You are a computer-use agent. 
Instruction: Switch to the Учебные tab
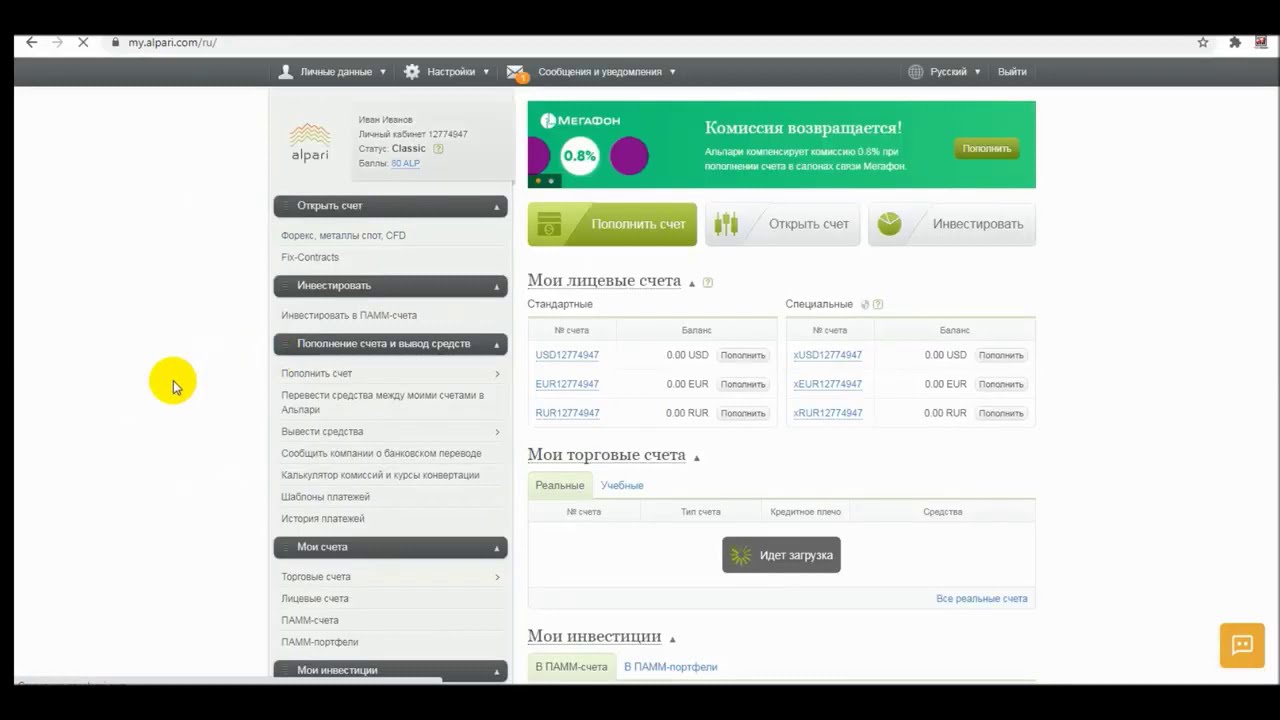tap(622, 485)
